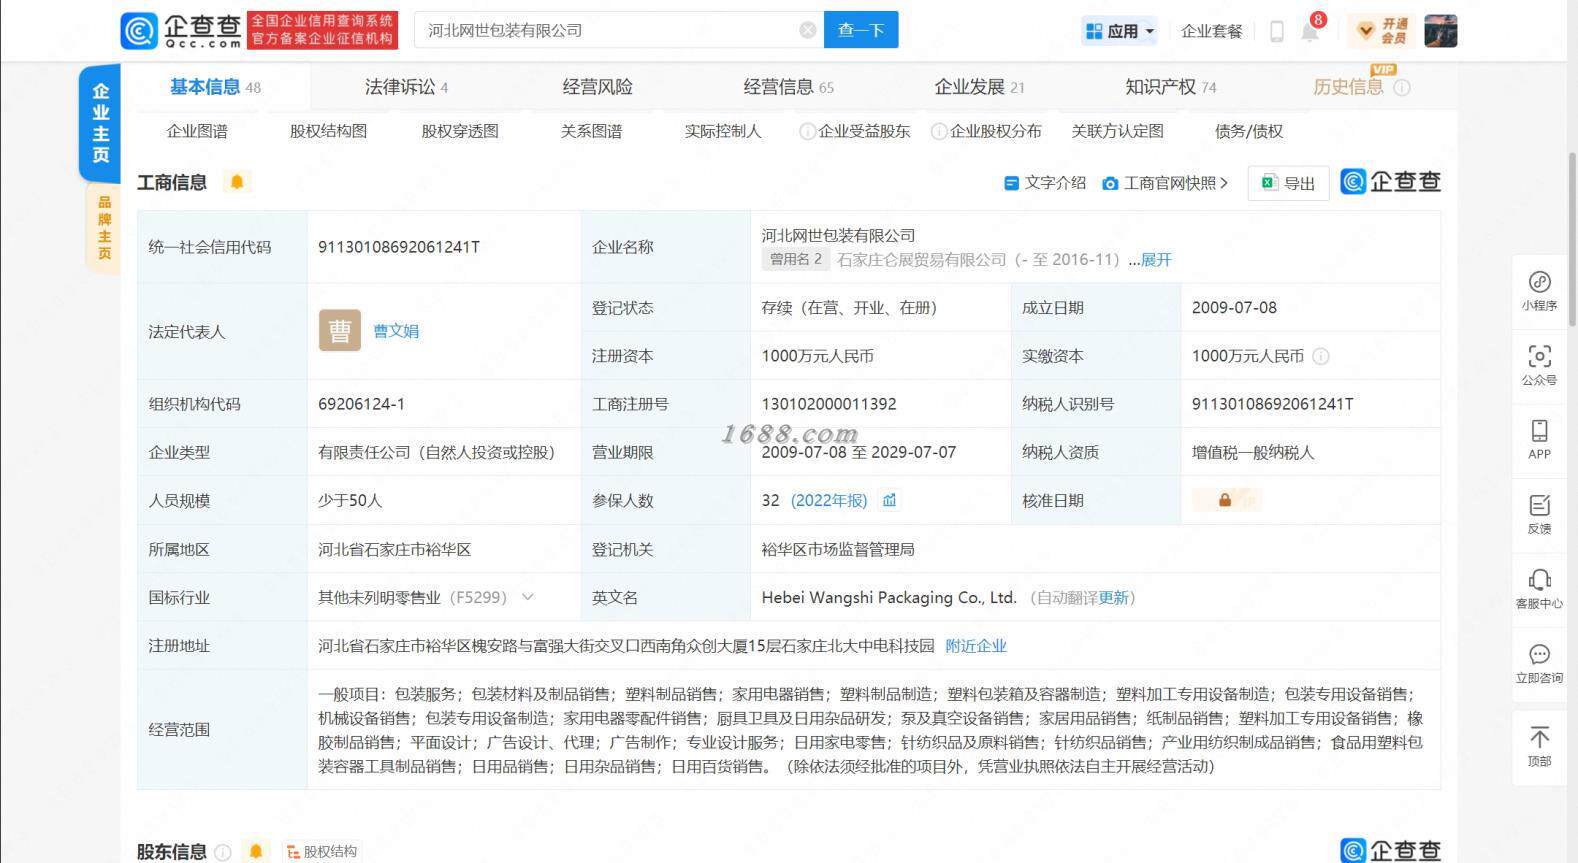This screenshot has width=1578, height=863.
Task: Click the lock icon in 核准日期 row
Action: click(1225, 500)
